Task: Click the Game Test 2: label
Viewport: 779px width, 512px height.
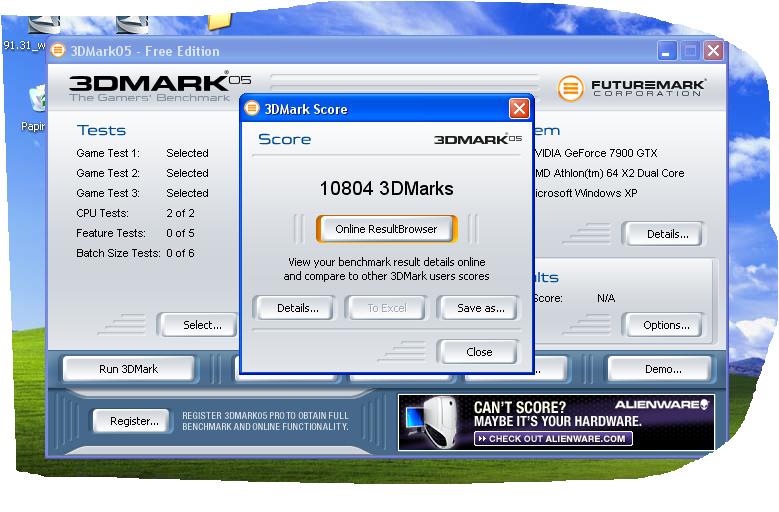Action: (x=108, y=173)
